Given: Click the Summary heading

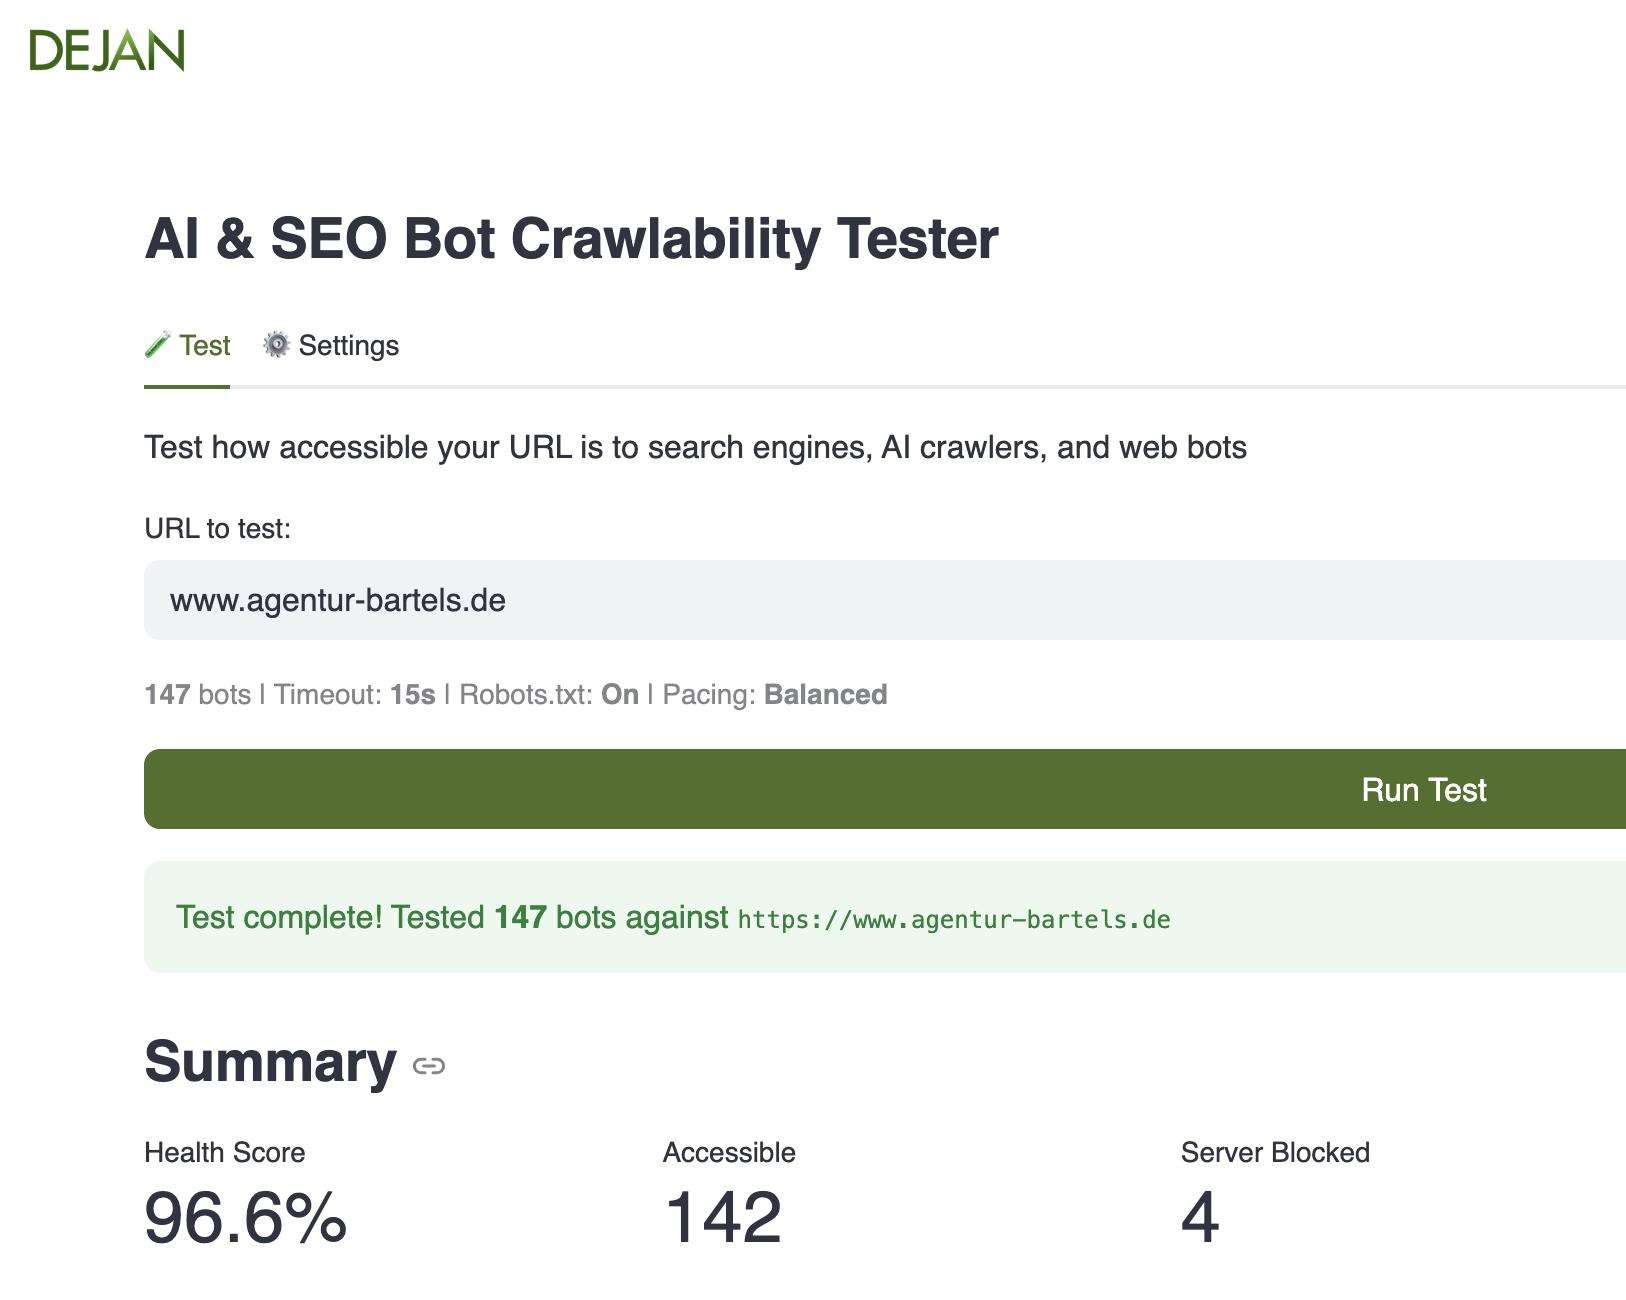Looking at the screenshot, I should coord(270,1062).
